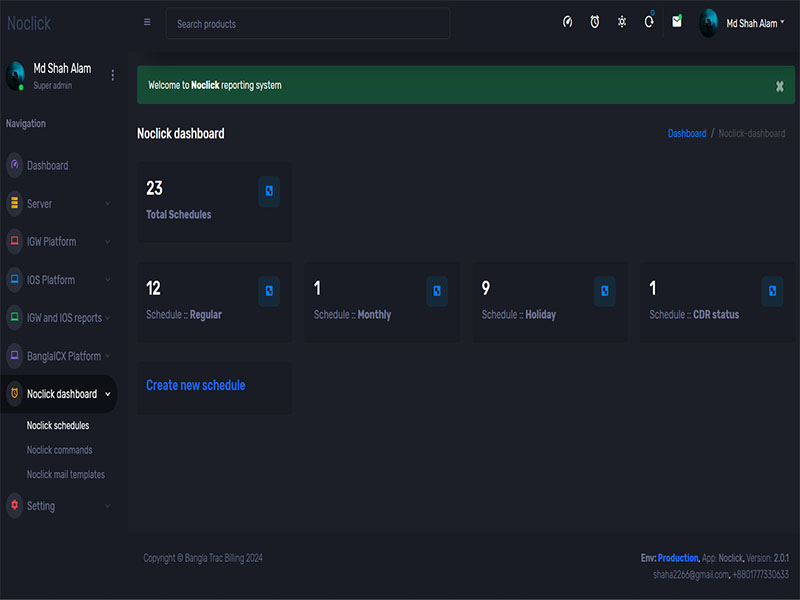Click the Search products input field
This screenshot has width=800, height=600.
308,24
